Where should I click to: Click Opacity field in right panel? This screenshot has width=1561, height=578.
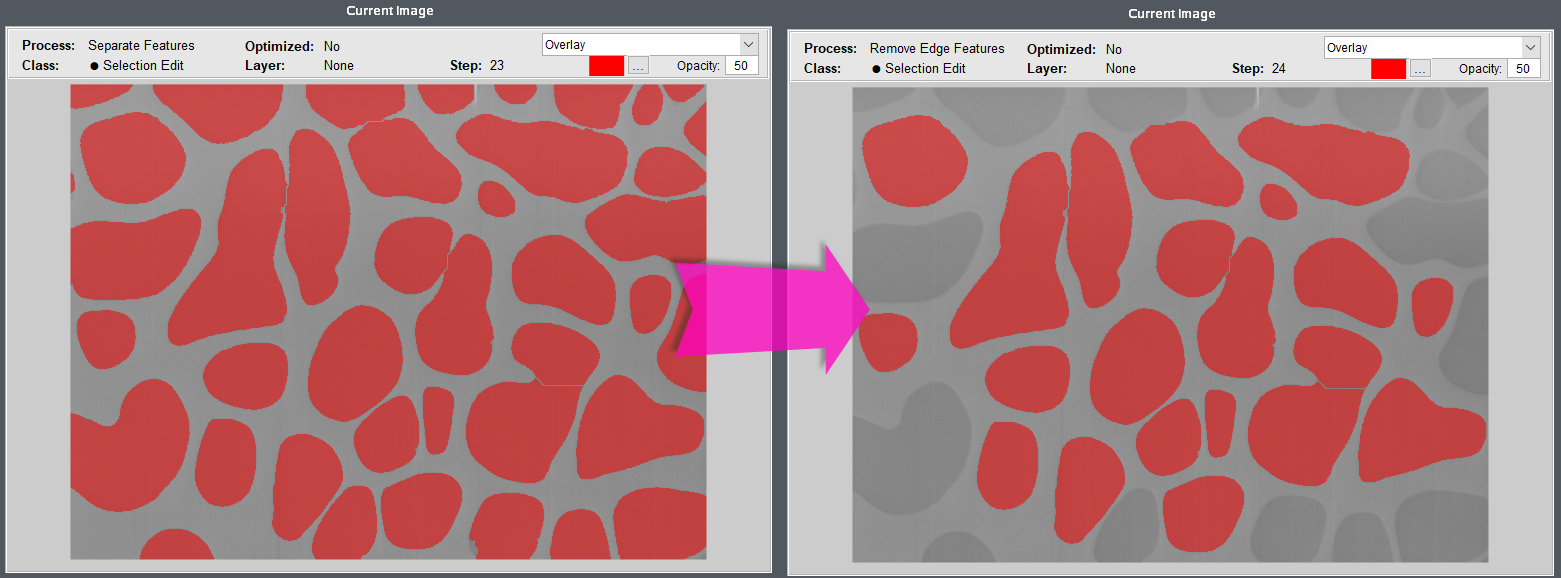click(1524, 69)
